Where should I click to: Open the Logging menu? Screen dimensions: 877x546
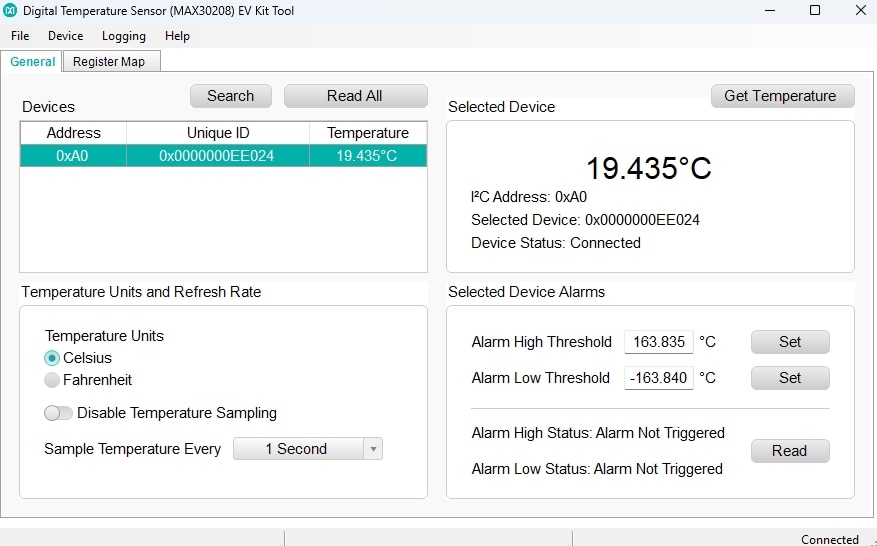pyautogui.click(x=124, y=36)
